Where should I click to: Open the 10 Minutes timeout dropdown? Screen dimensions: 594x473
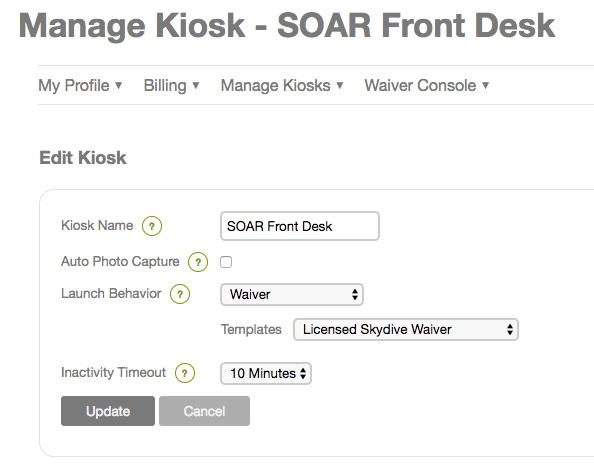click(x=266, y=373)
